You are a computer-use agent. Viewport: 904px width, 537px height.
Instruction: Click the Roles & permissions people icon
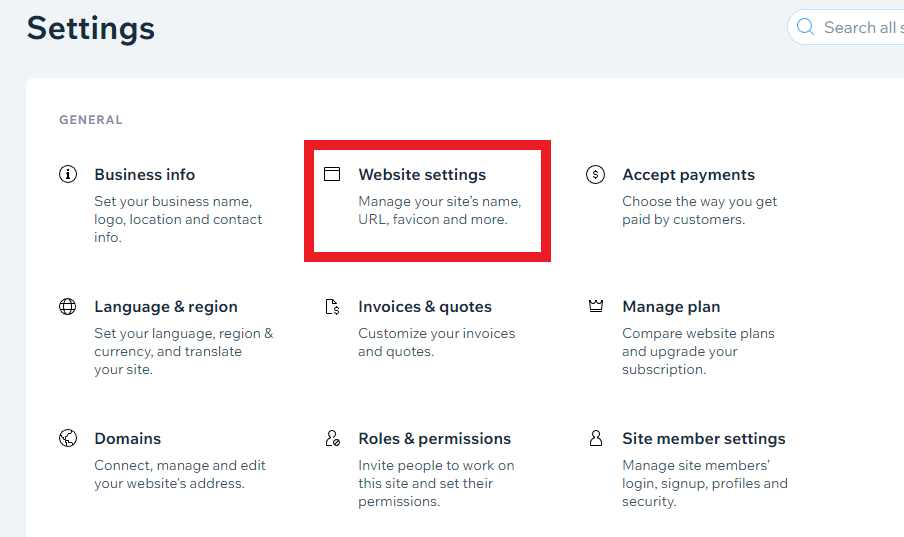coord(332,438)
